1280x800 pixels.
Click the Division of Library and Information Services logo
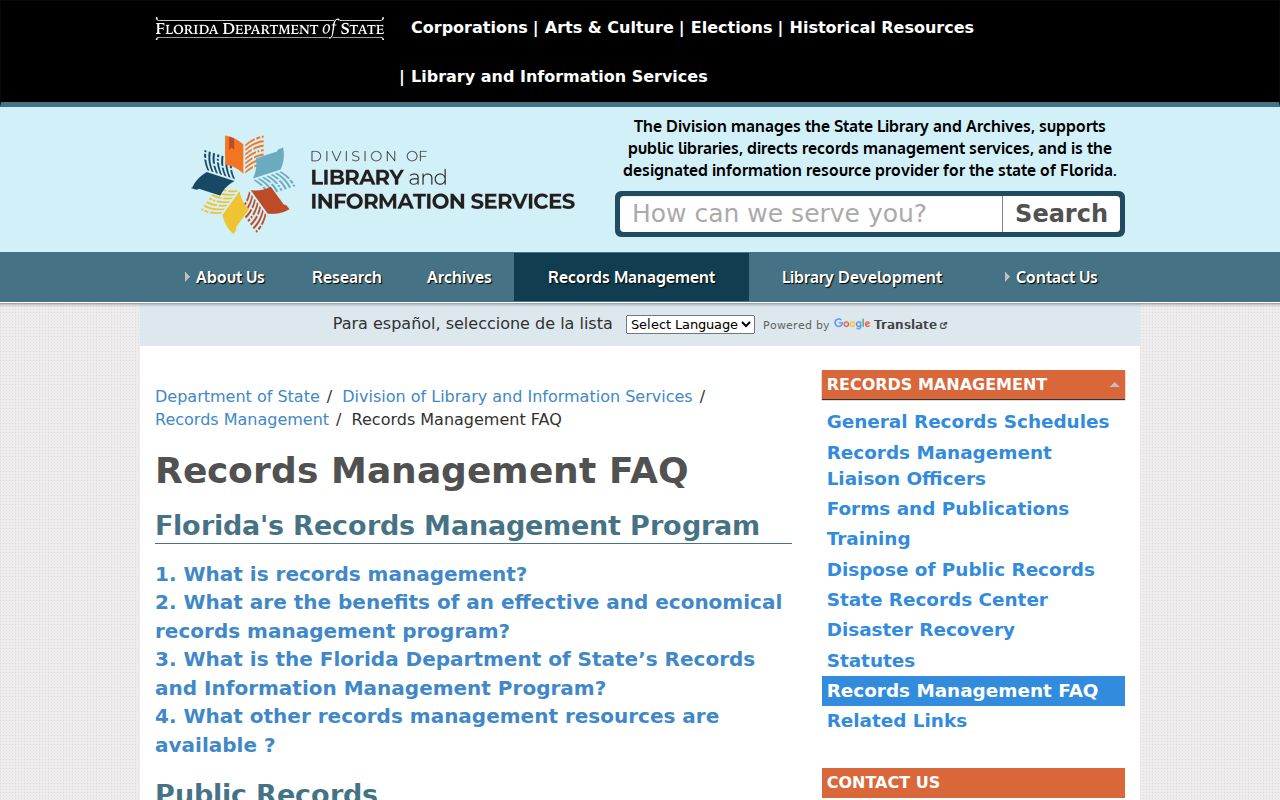point(383,184)
